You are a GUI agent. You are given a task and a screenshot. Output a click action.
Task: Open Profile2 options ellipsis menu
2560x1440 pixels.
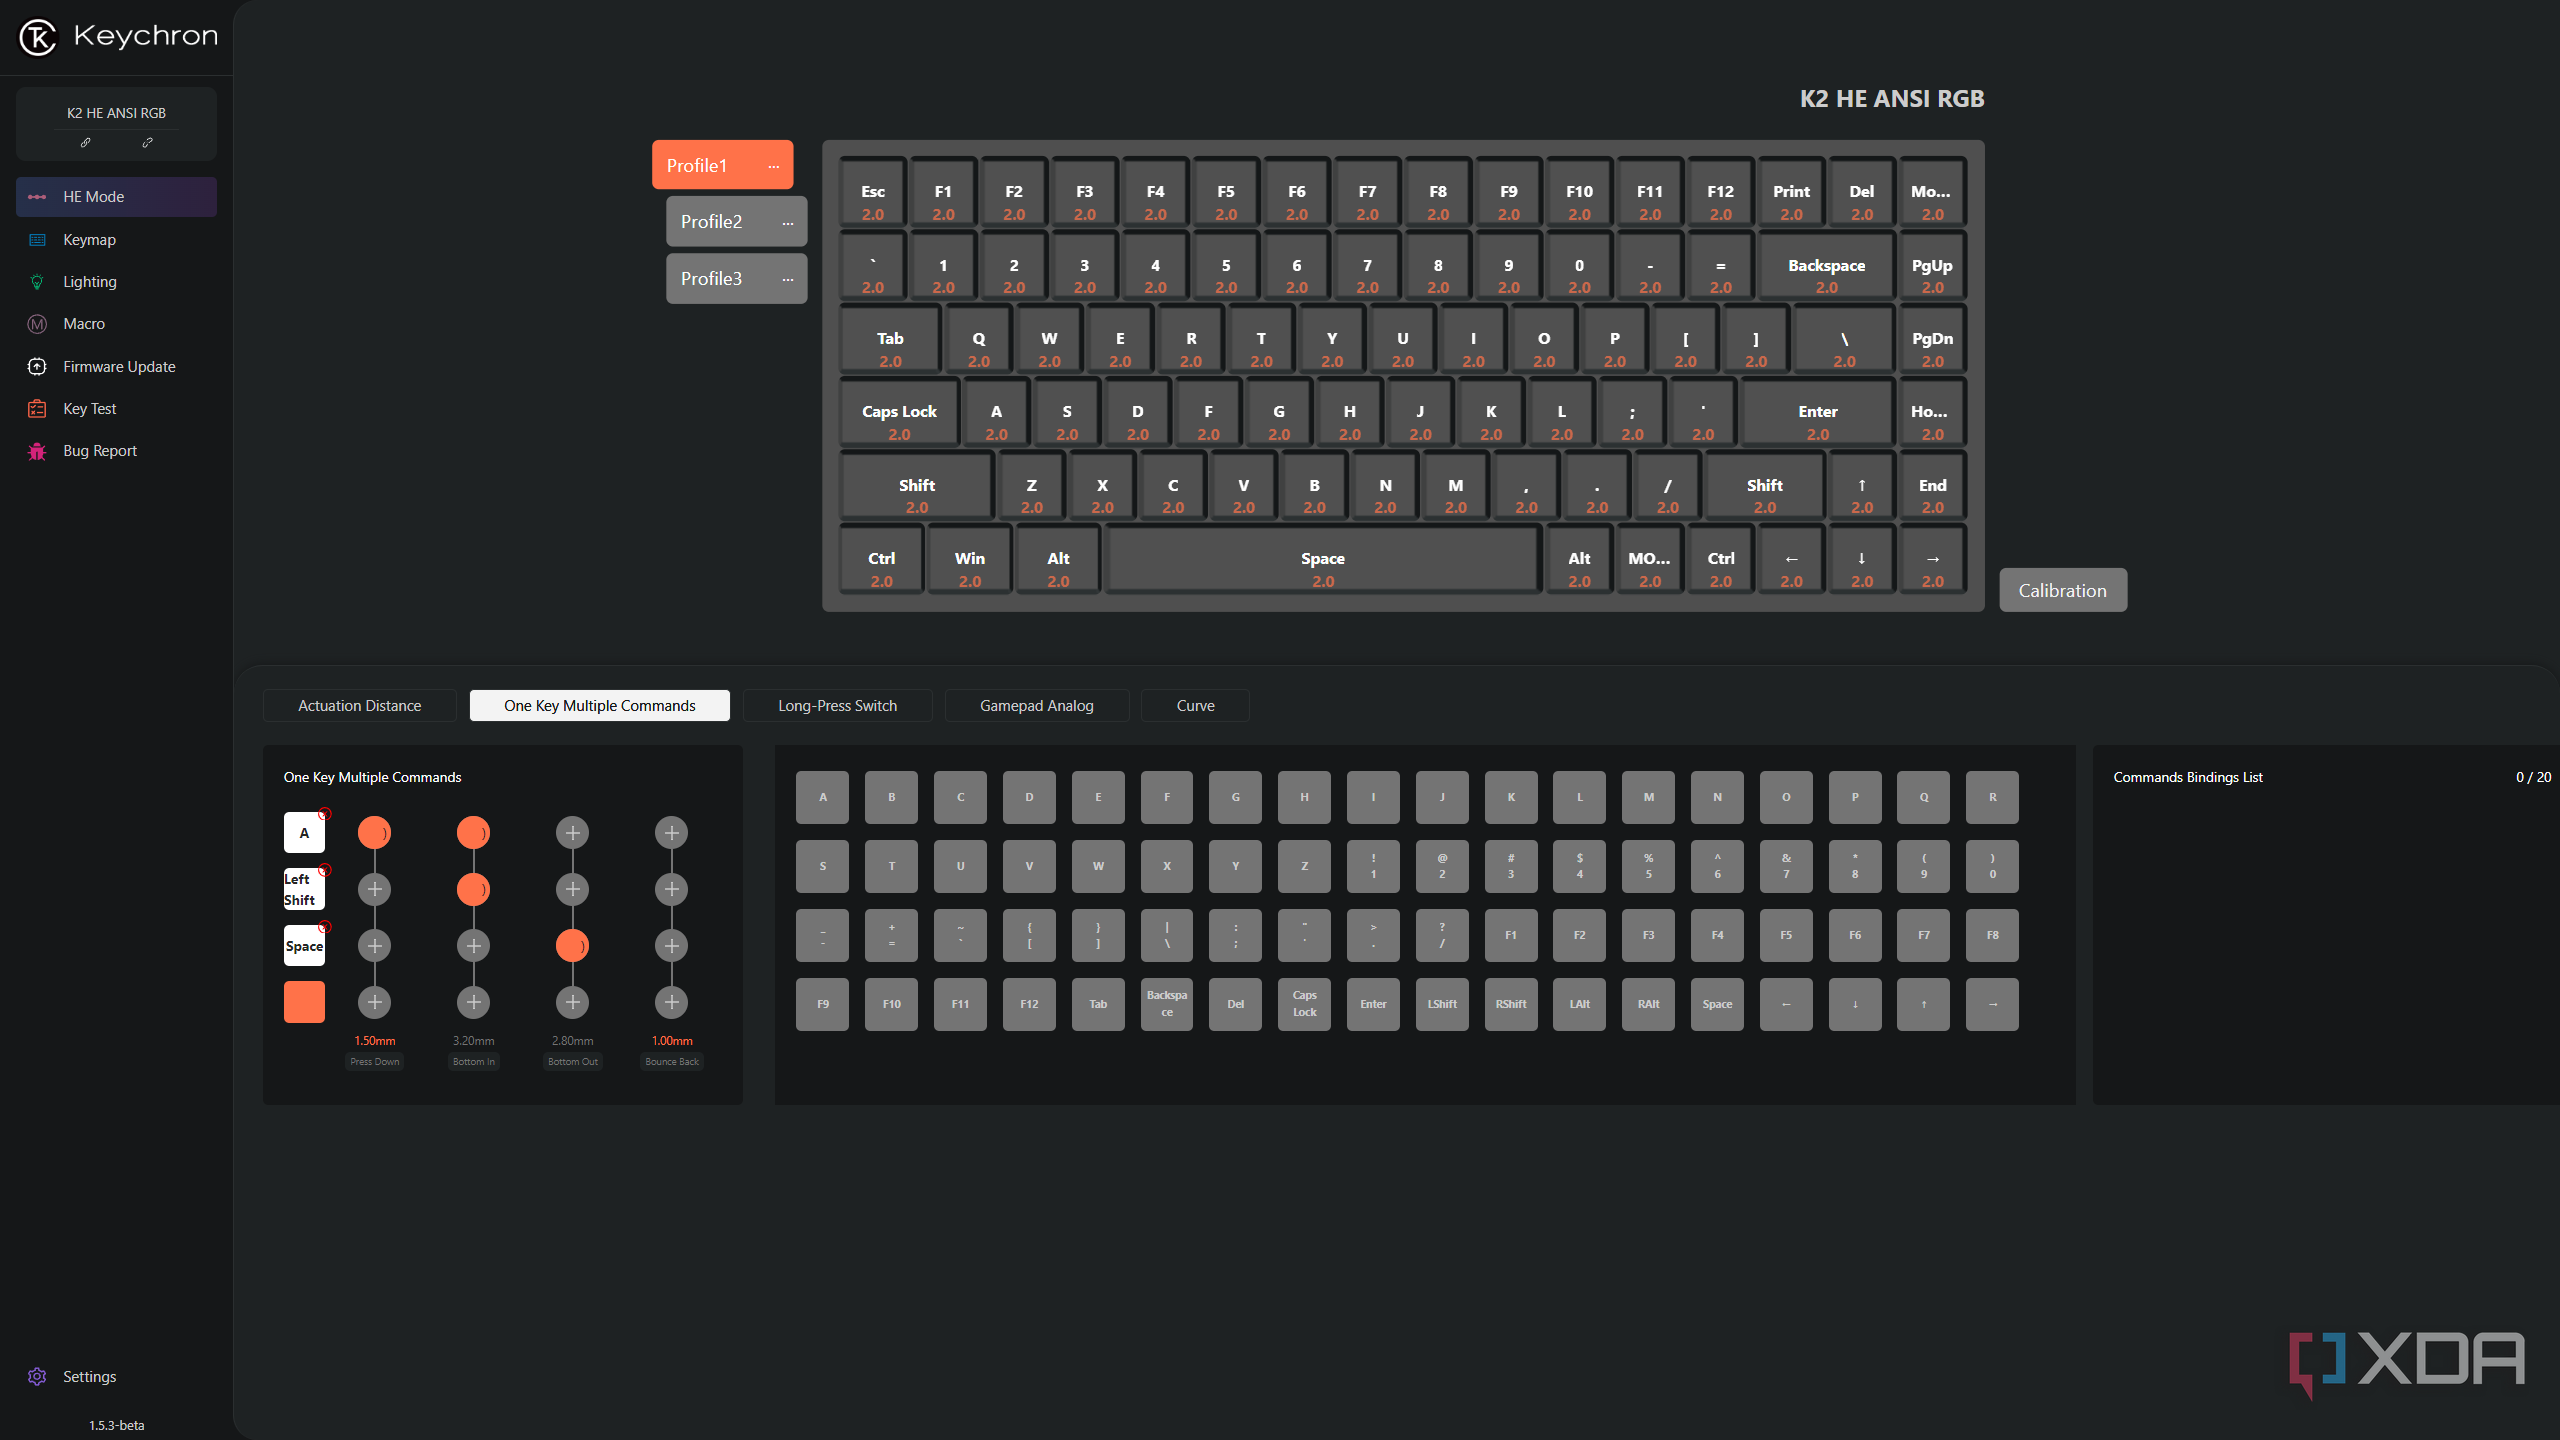tap(787, 223)
